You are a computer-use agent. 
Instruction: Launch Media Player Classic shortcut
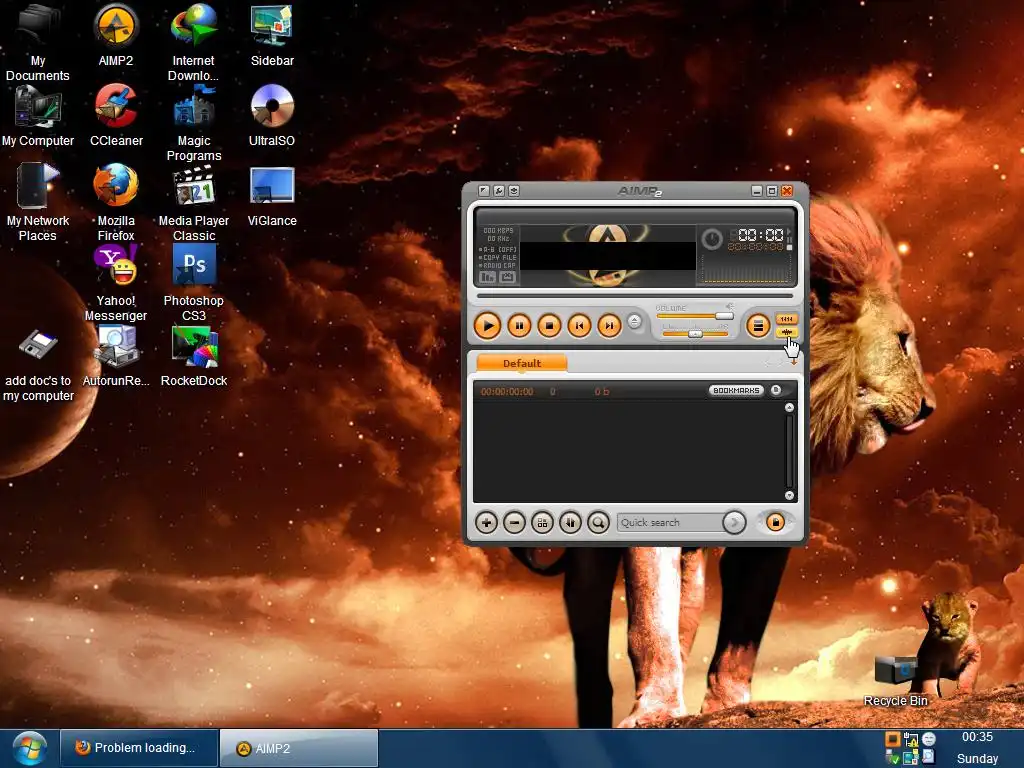click(194, 202)
